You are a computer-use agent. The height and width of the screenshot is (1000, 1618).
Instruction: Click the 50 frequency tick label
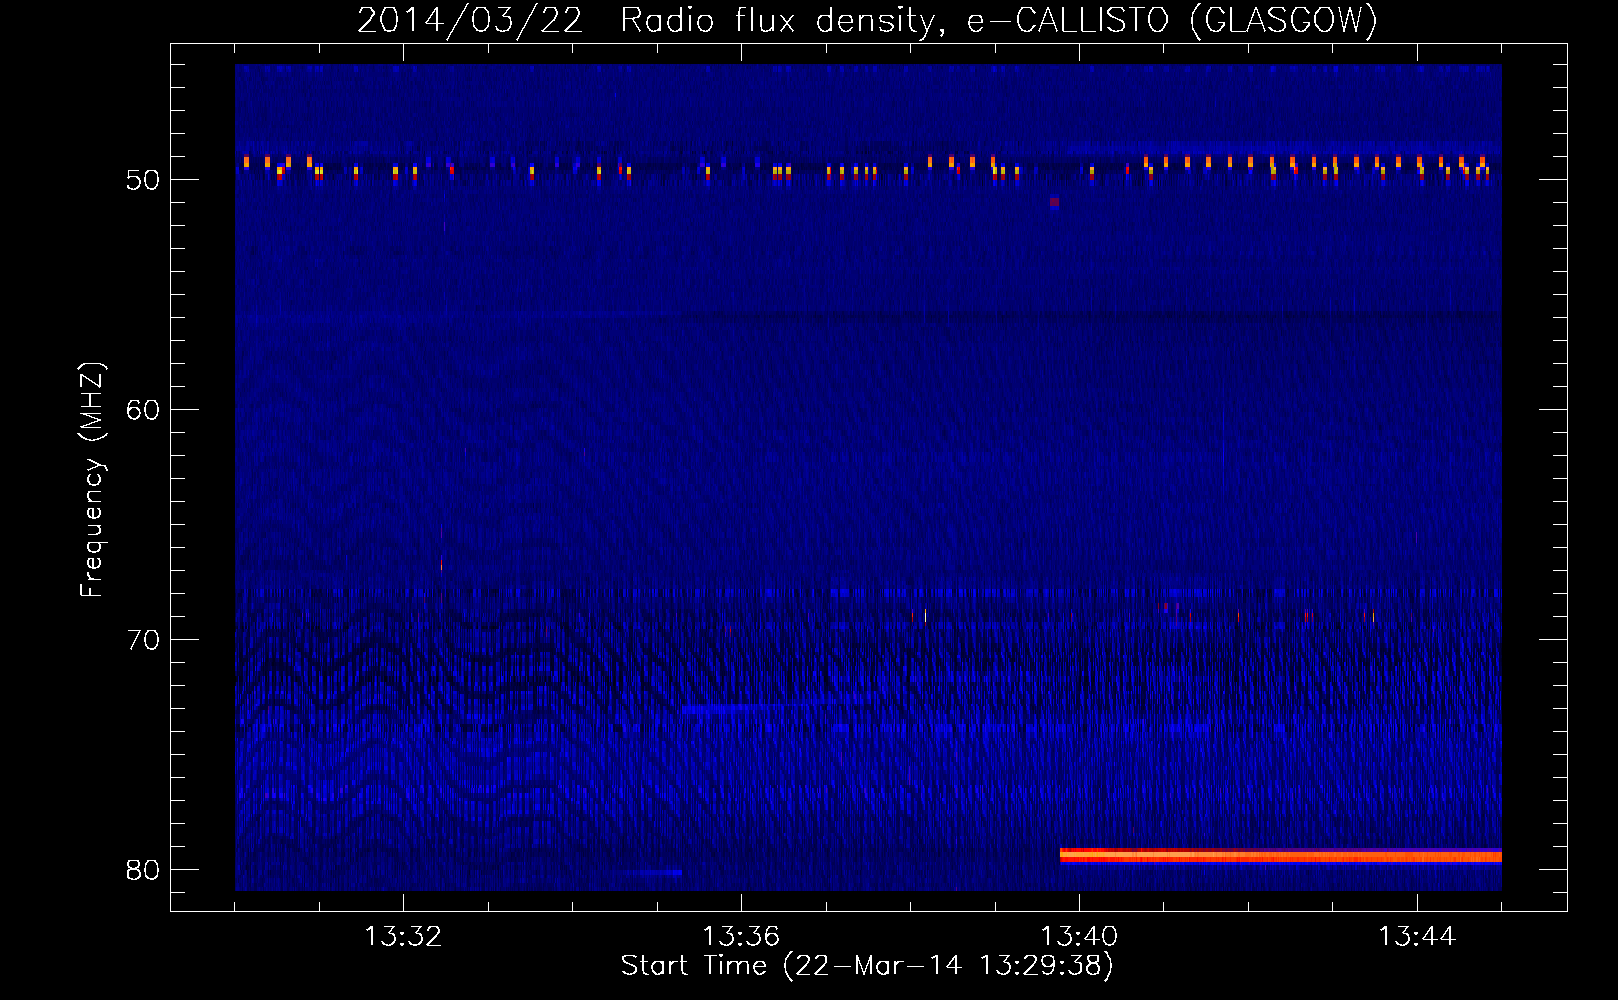click(143, 180)
